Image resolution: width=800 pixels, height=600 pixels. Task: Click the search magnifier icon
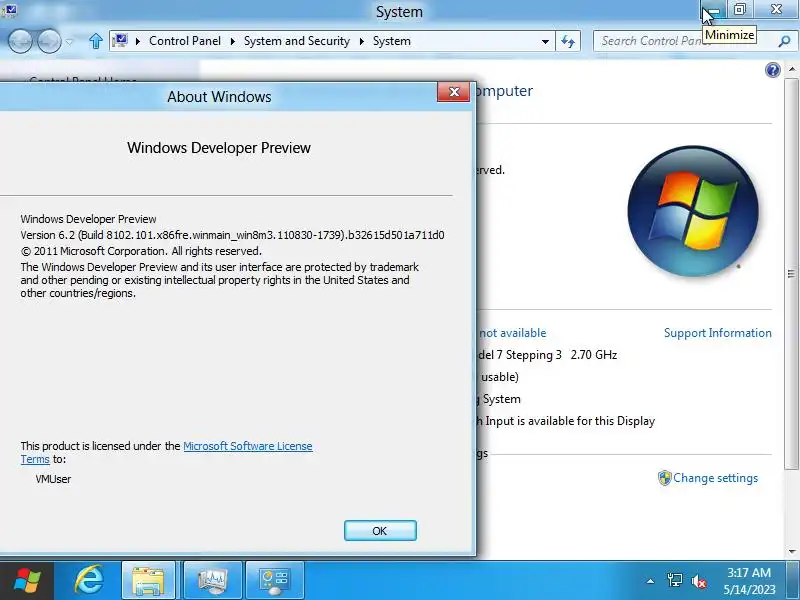[784, 41]
